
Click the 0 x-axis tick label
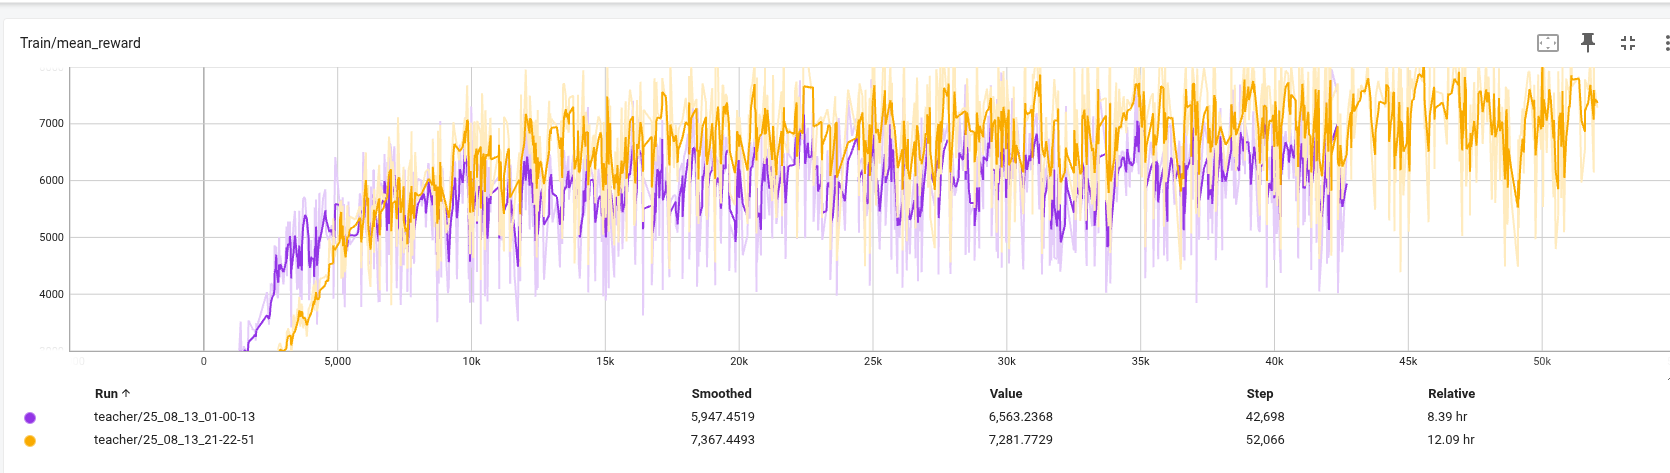(204, 362)
